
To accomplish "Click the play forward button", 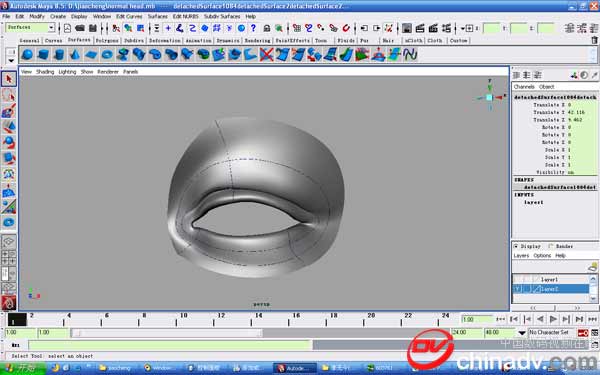I will point(553,319).
